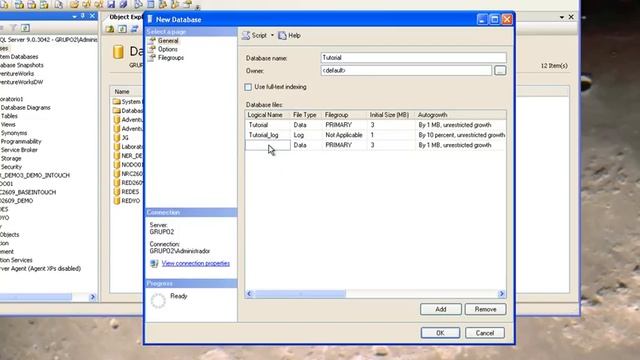Select the NODO01 database in details list
Screen dimensions: 640x360
point(127,164)
